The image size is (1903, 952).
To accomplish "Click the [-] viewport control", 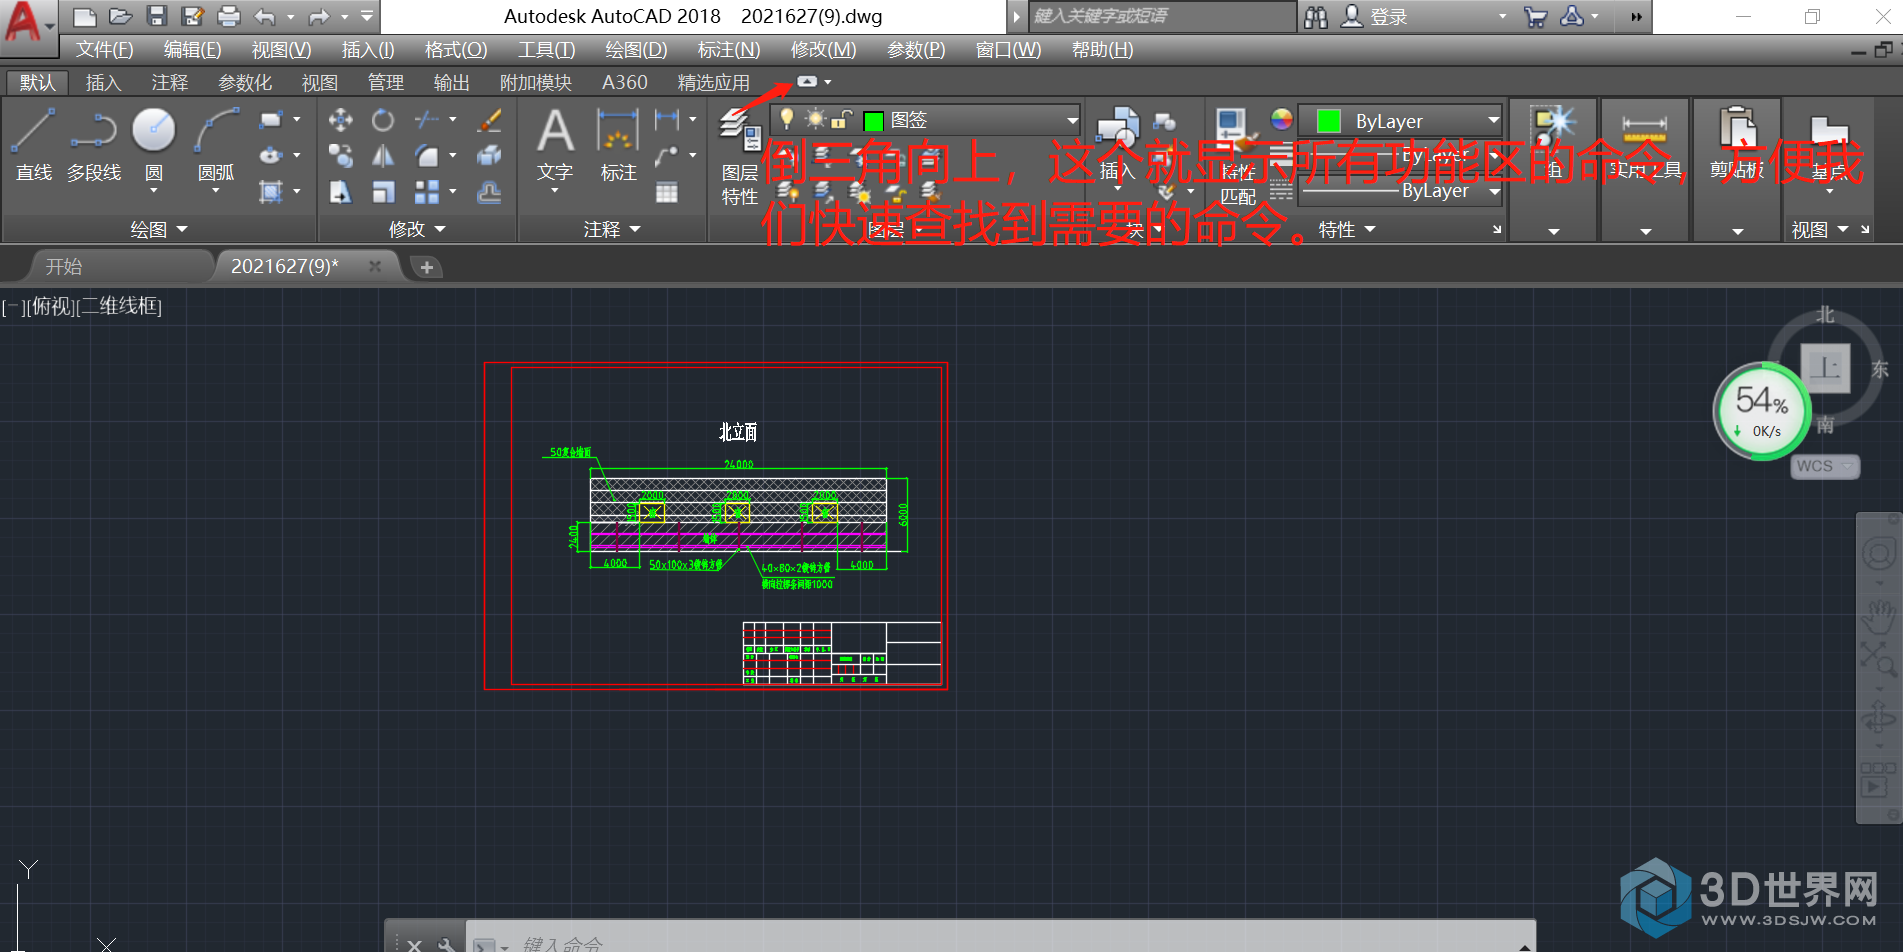I will 14,306.
